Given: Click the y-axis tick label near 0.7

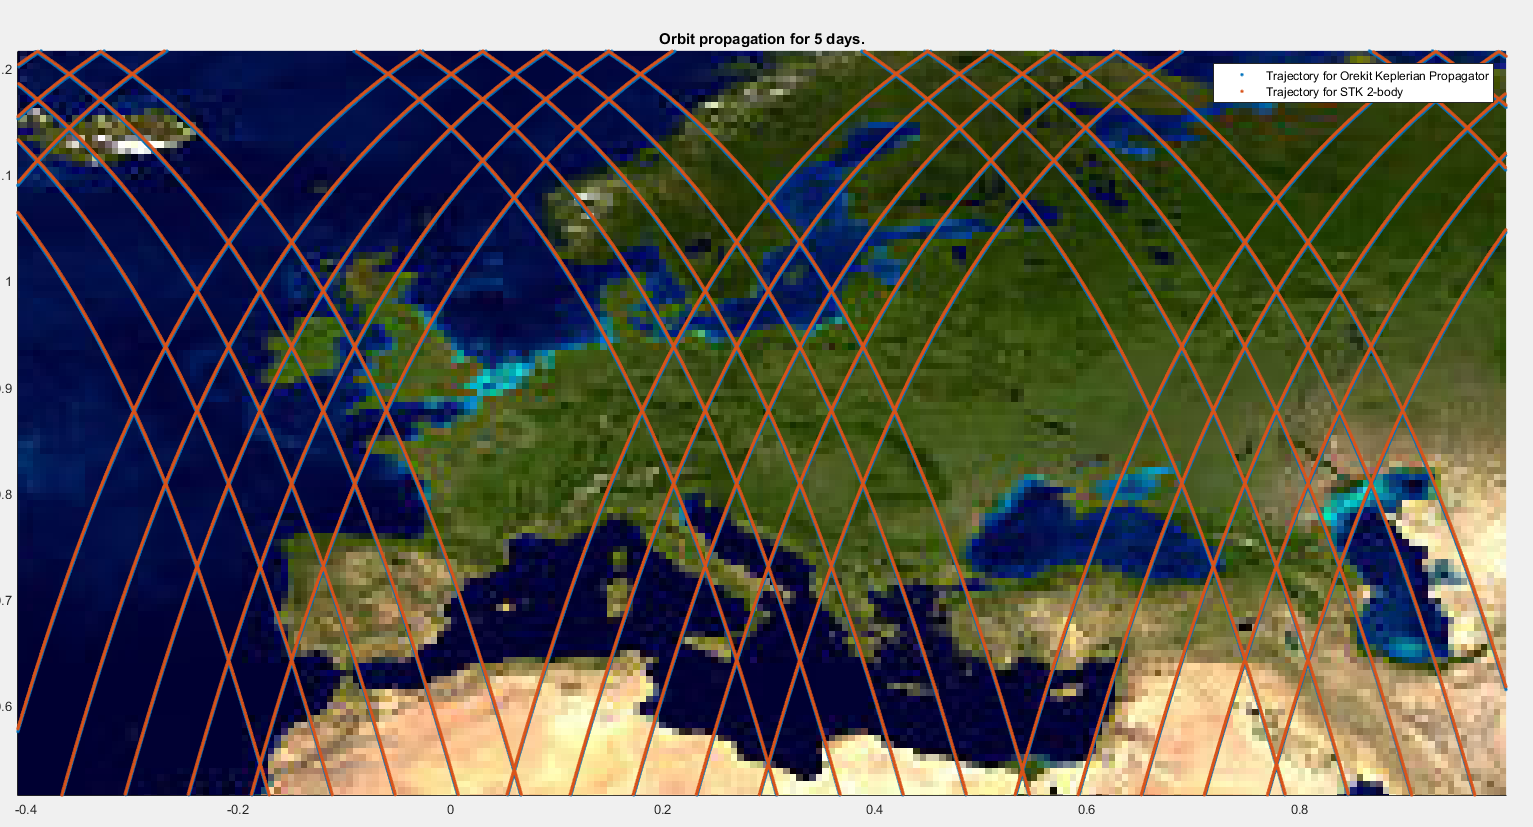Looking at the screenshot, I should click(7, 601).
